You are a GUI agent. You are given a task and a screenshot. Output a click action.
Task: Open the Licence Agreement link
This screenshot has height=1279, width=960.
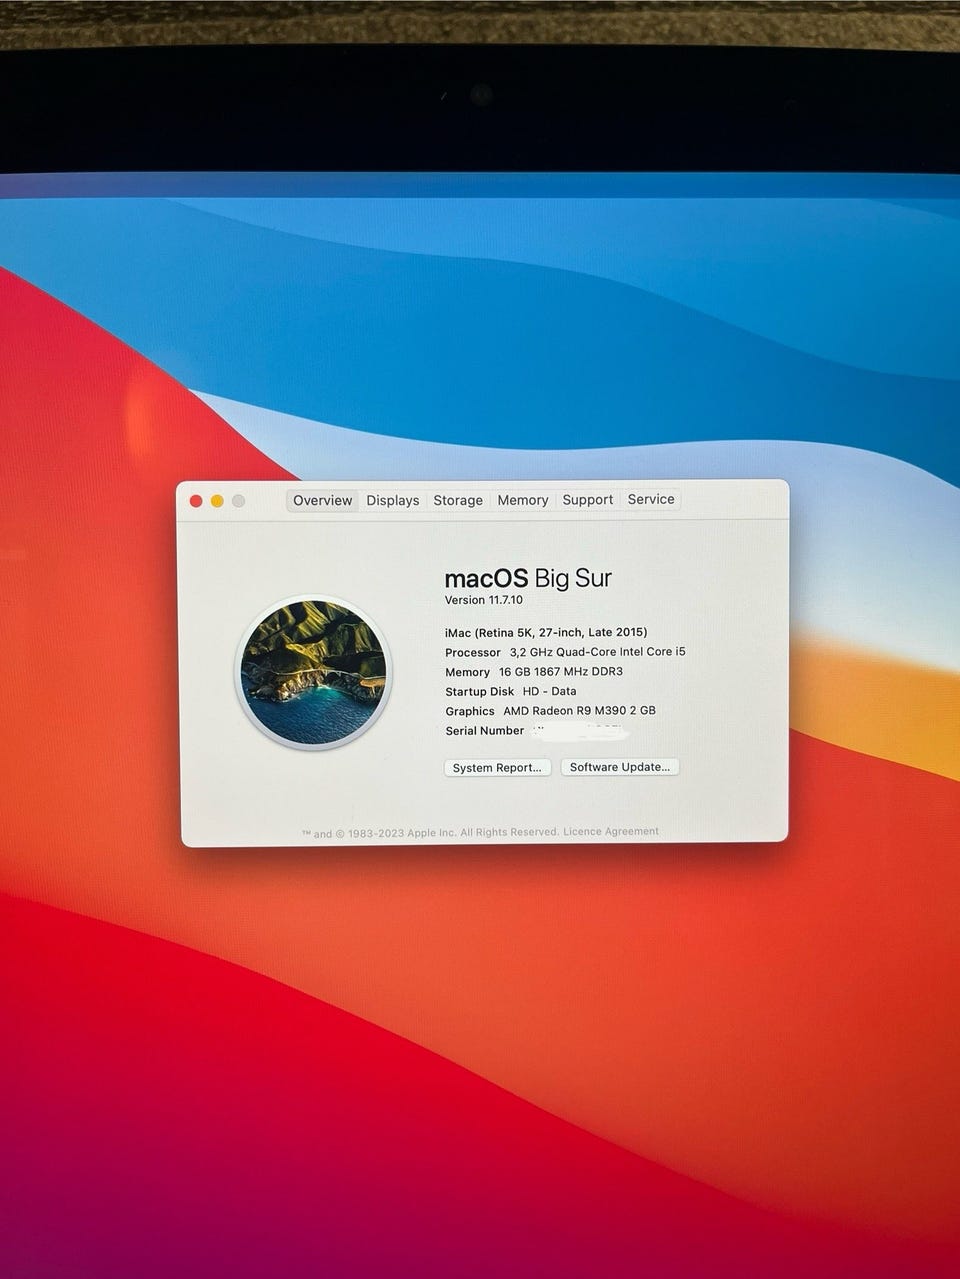tap(611, 832)
